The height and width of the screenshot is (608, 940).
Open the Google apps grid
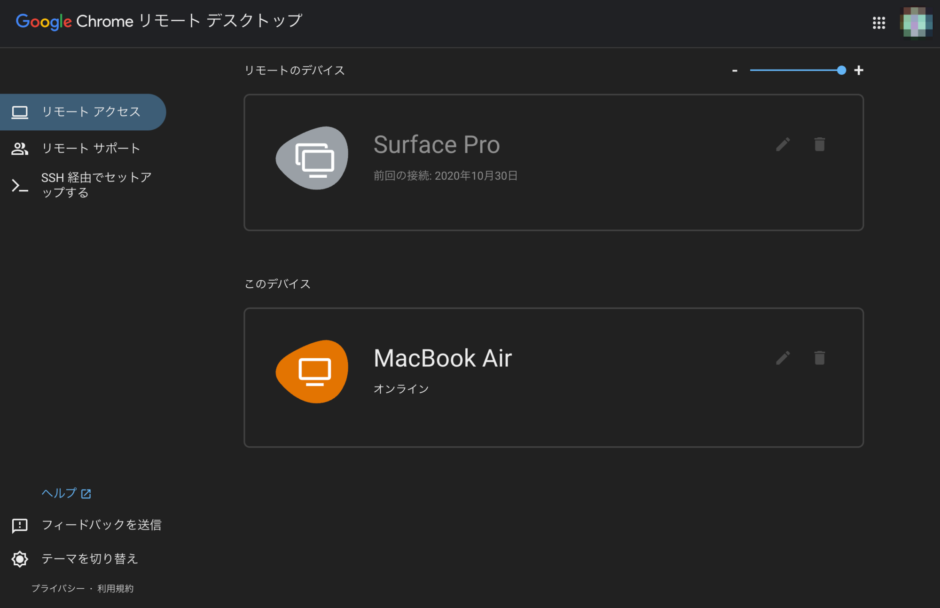click(x=878, y=22)
